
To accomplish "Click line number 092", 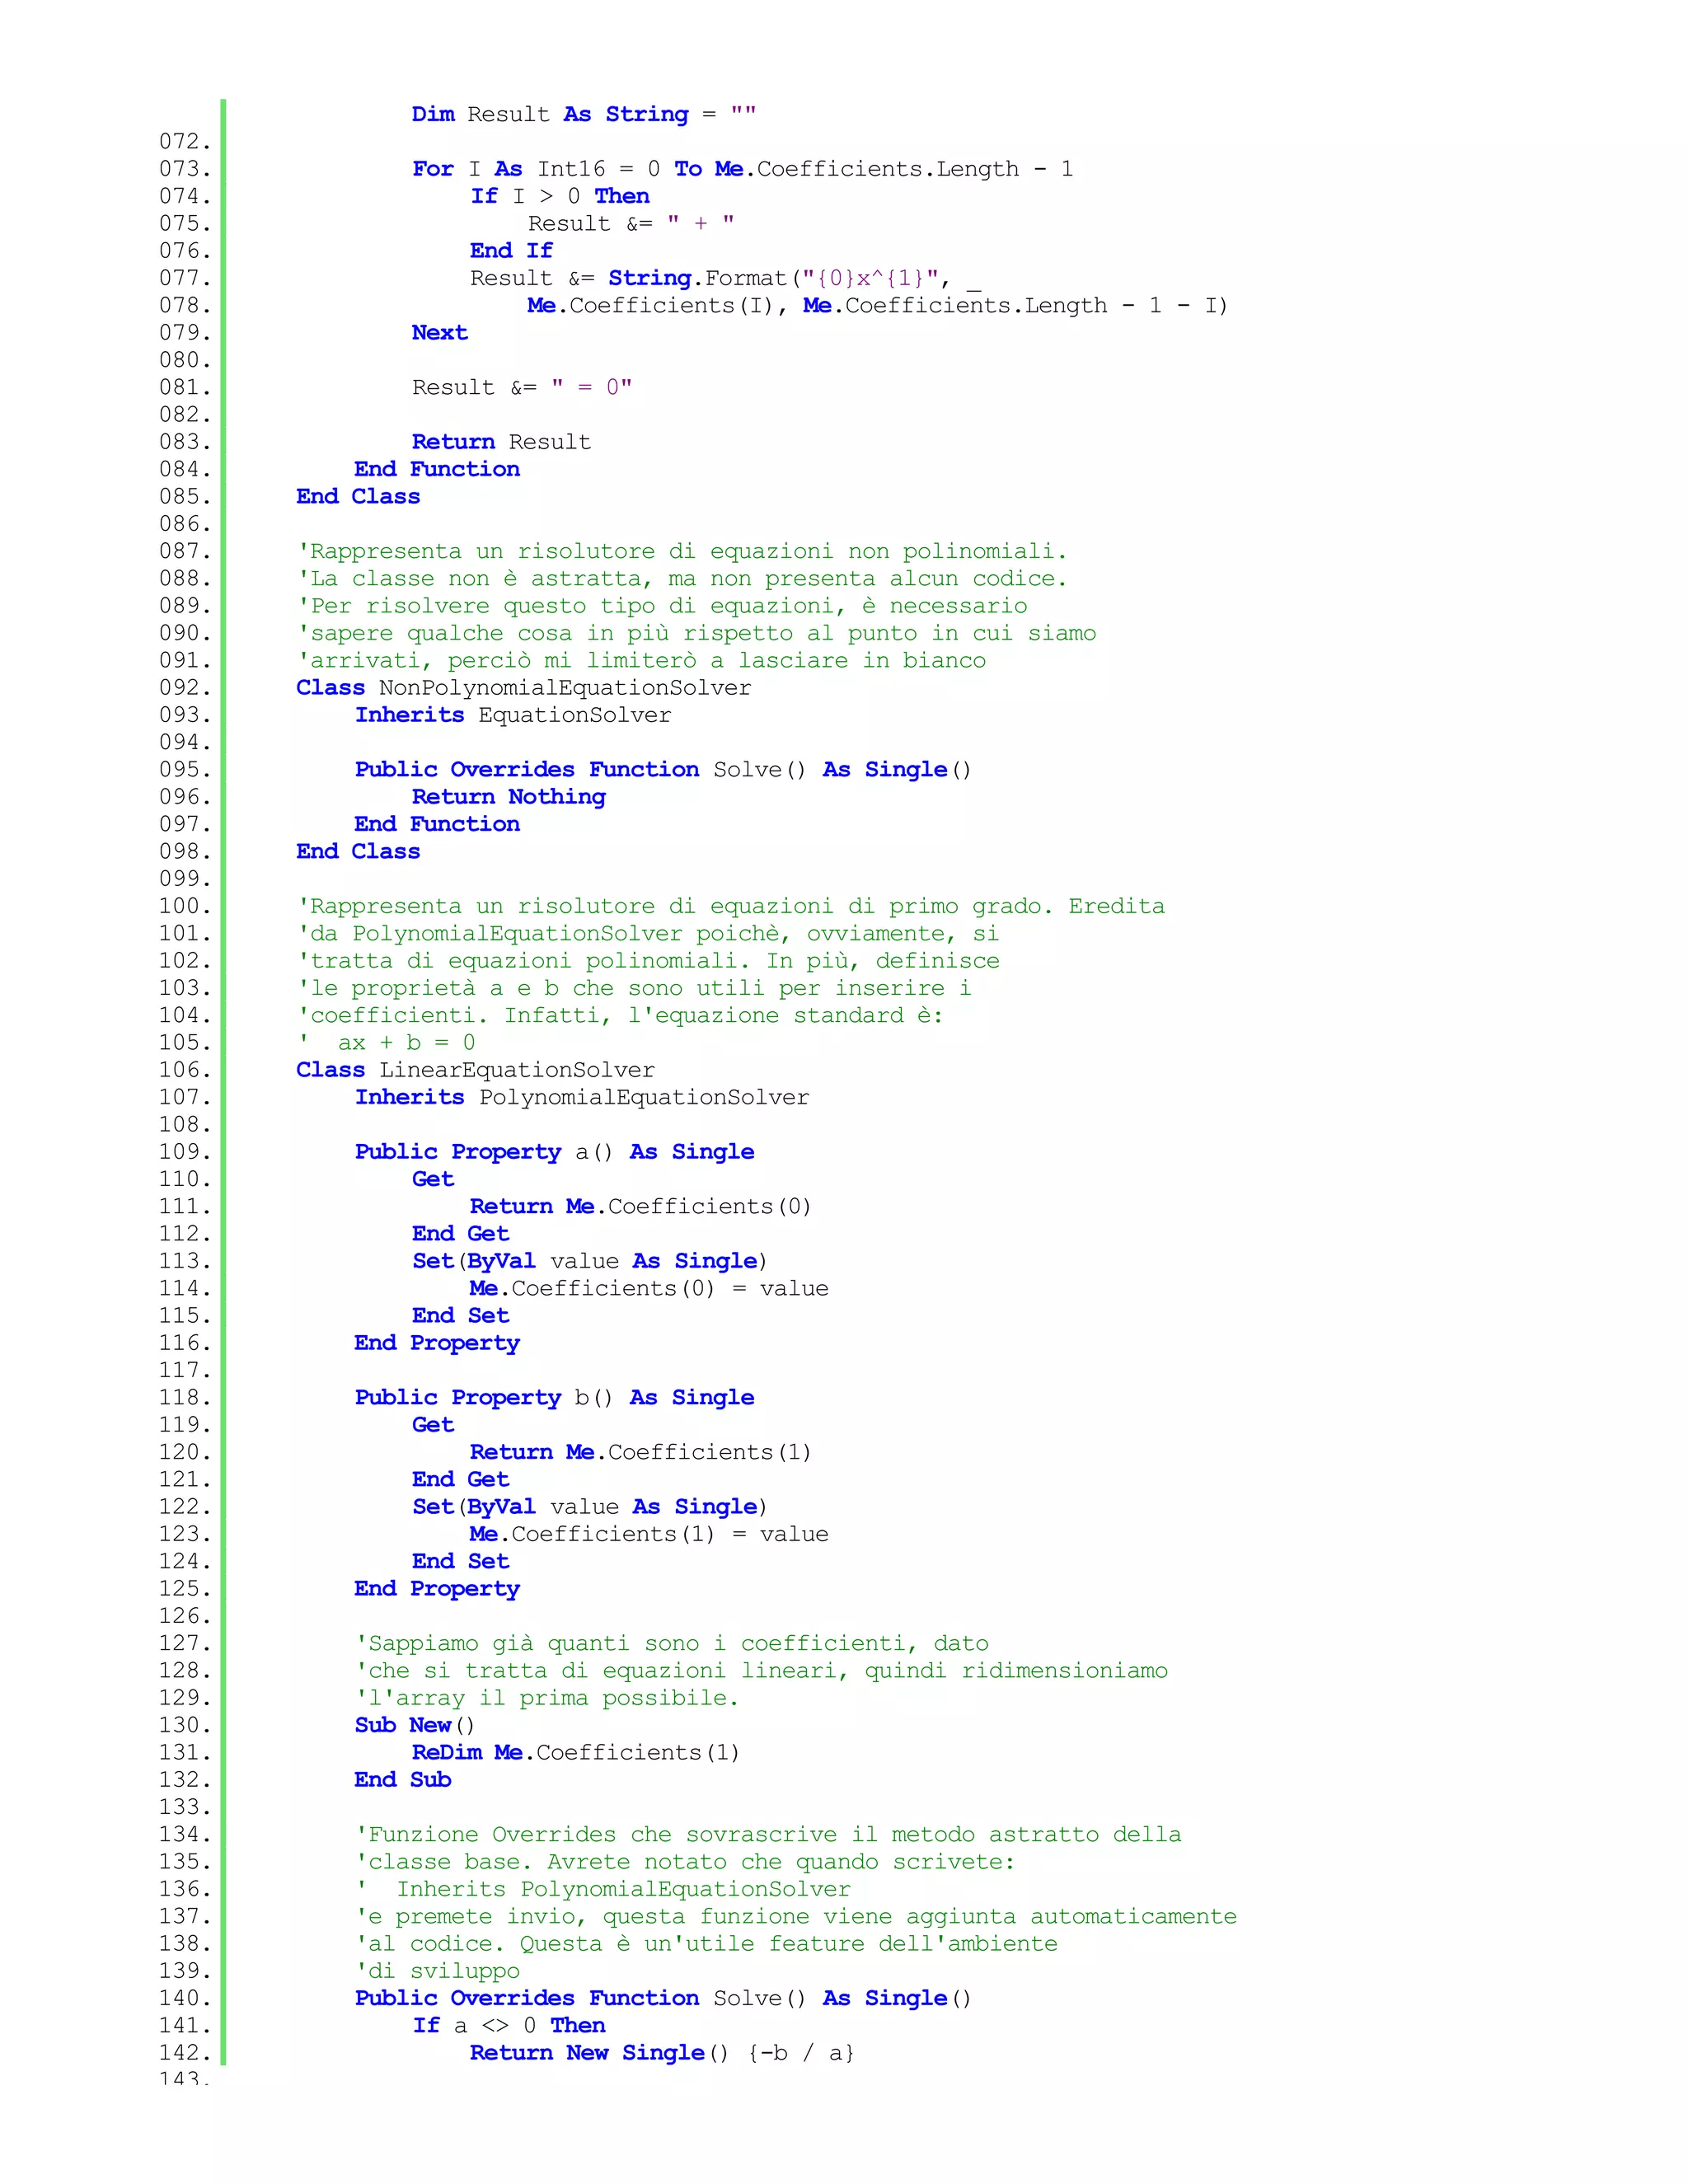I will [184, 688].
